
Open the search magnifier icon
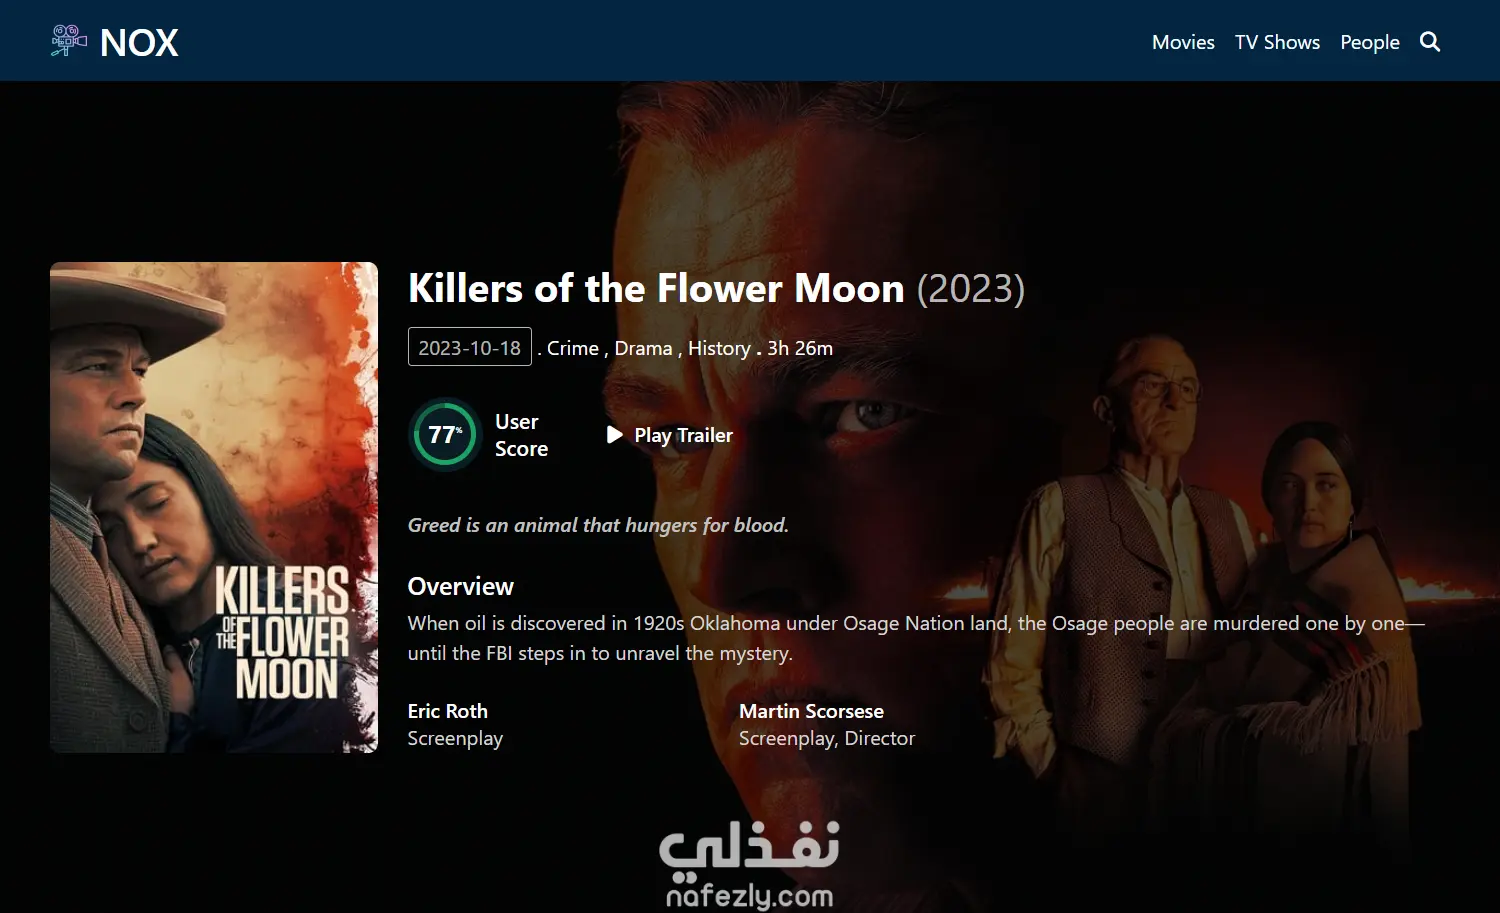point(1430,42)
